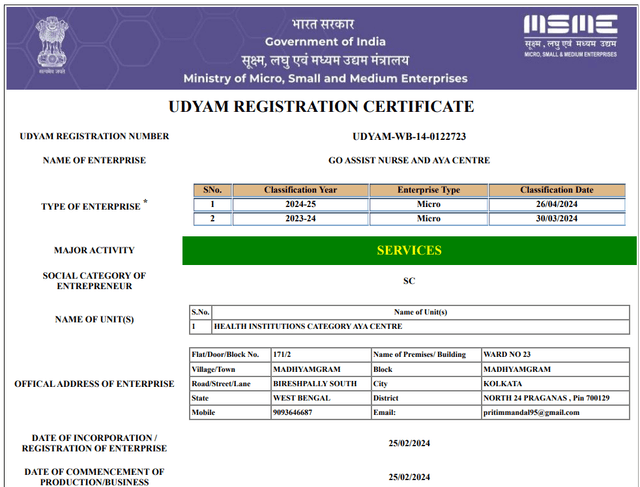
Task: Select the SC social category value
Action: [409, 281]
